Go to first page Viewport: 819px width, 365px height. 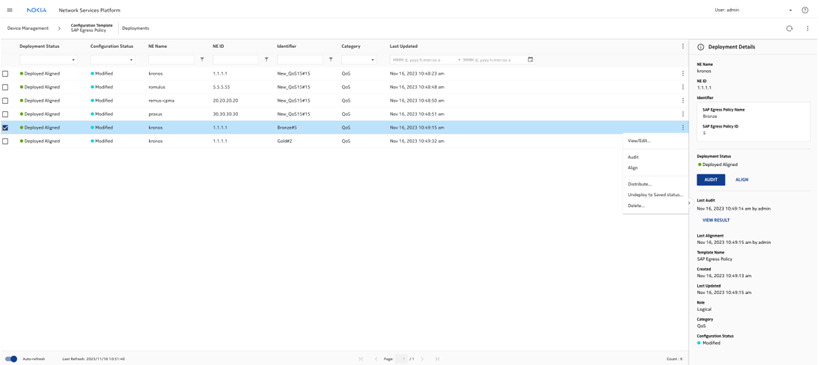click(361, 359)
